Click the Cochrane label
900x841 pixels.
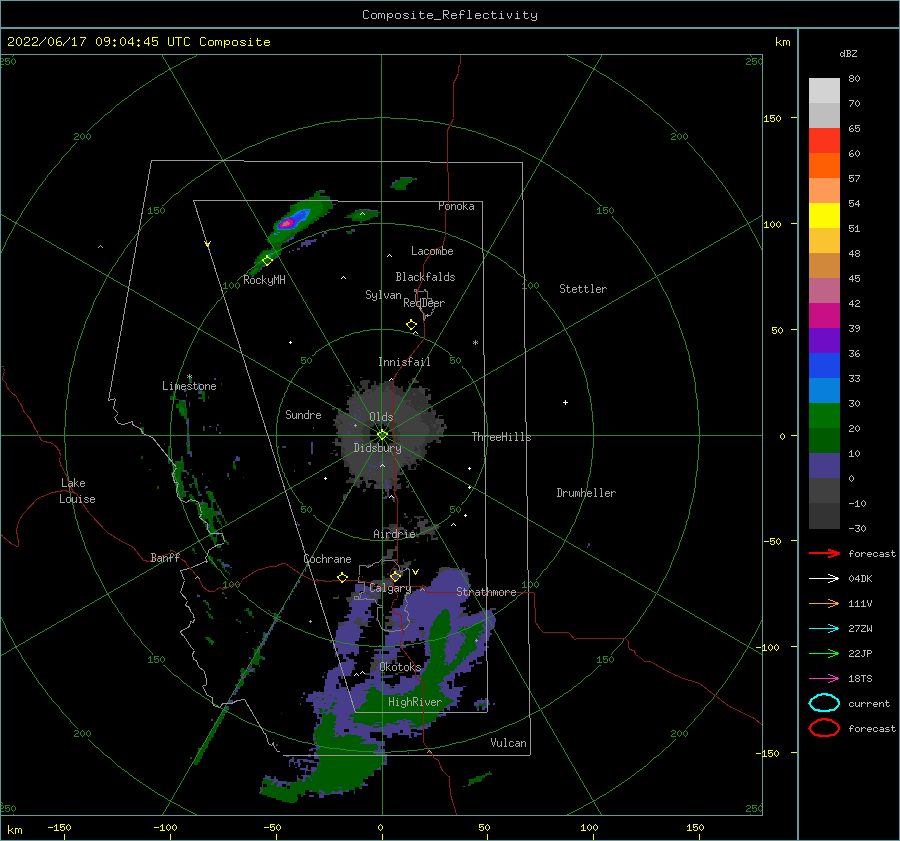coord(327,559)
